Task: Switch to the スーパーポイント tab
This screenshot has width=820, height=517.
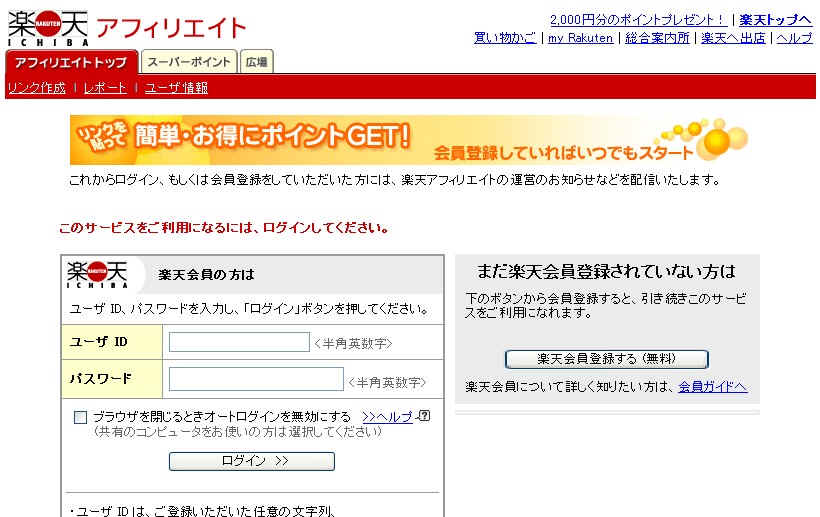Action: pos(189,62)
